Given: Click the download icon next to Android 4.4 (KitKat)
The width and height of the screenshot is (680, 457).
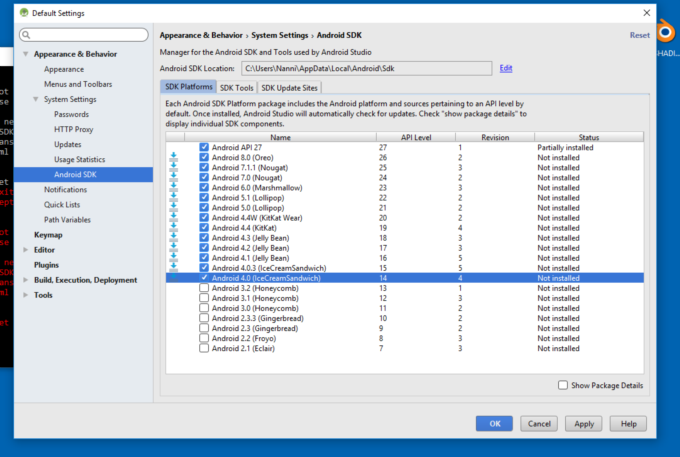Looking at the screenshot, I should (173, 228).
